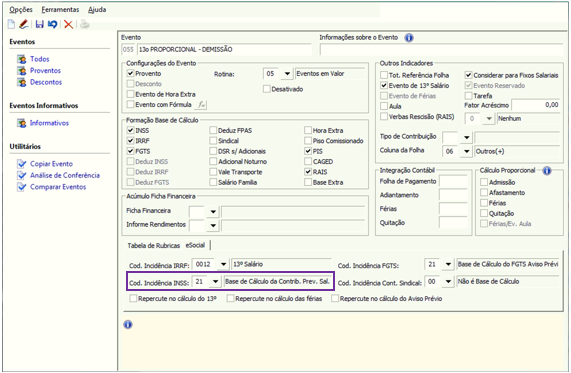The height and width of the screenshot is (373, 571).
Task: Click the greyed printer toolbar icon
Action: click(x=84, y=24)
